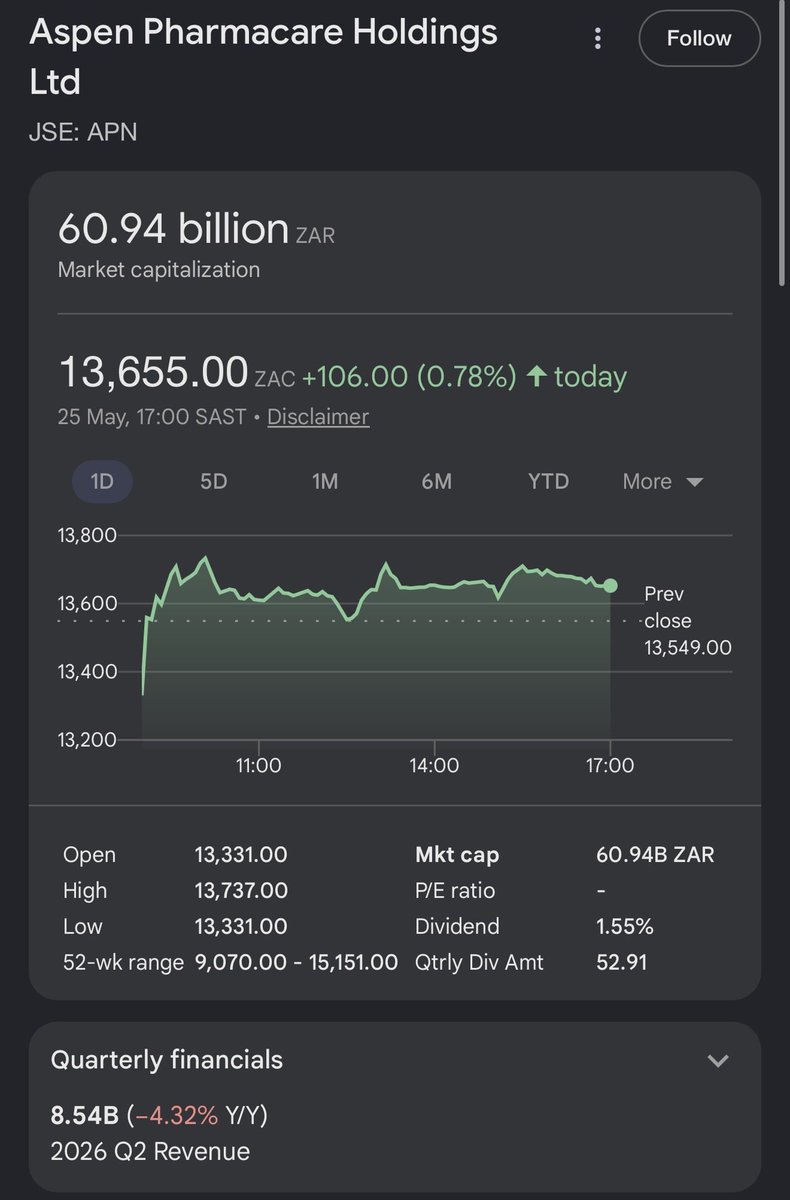
Task: Click the 60.94 billion market capitalization value
Action: click(173, 229)
